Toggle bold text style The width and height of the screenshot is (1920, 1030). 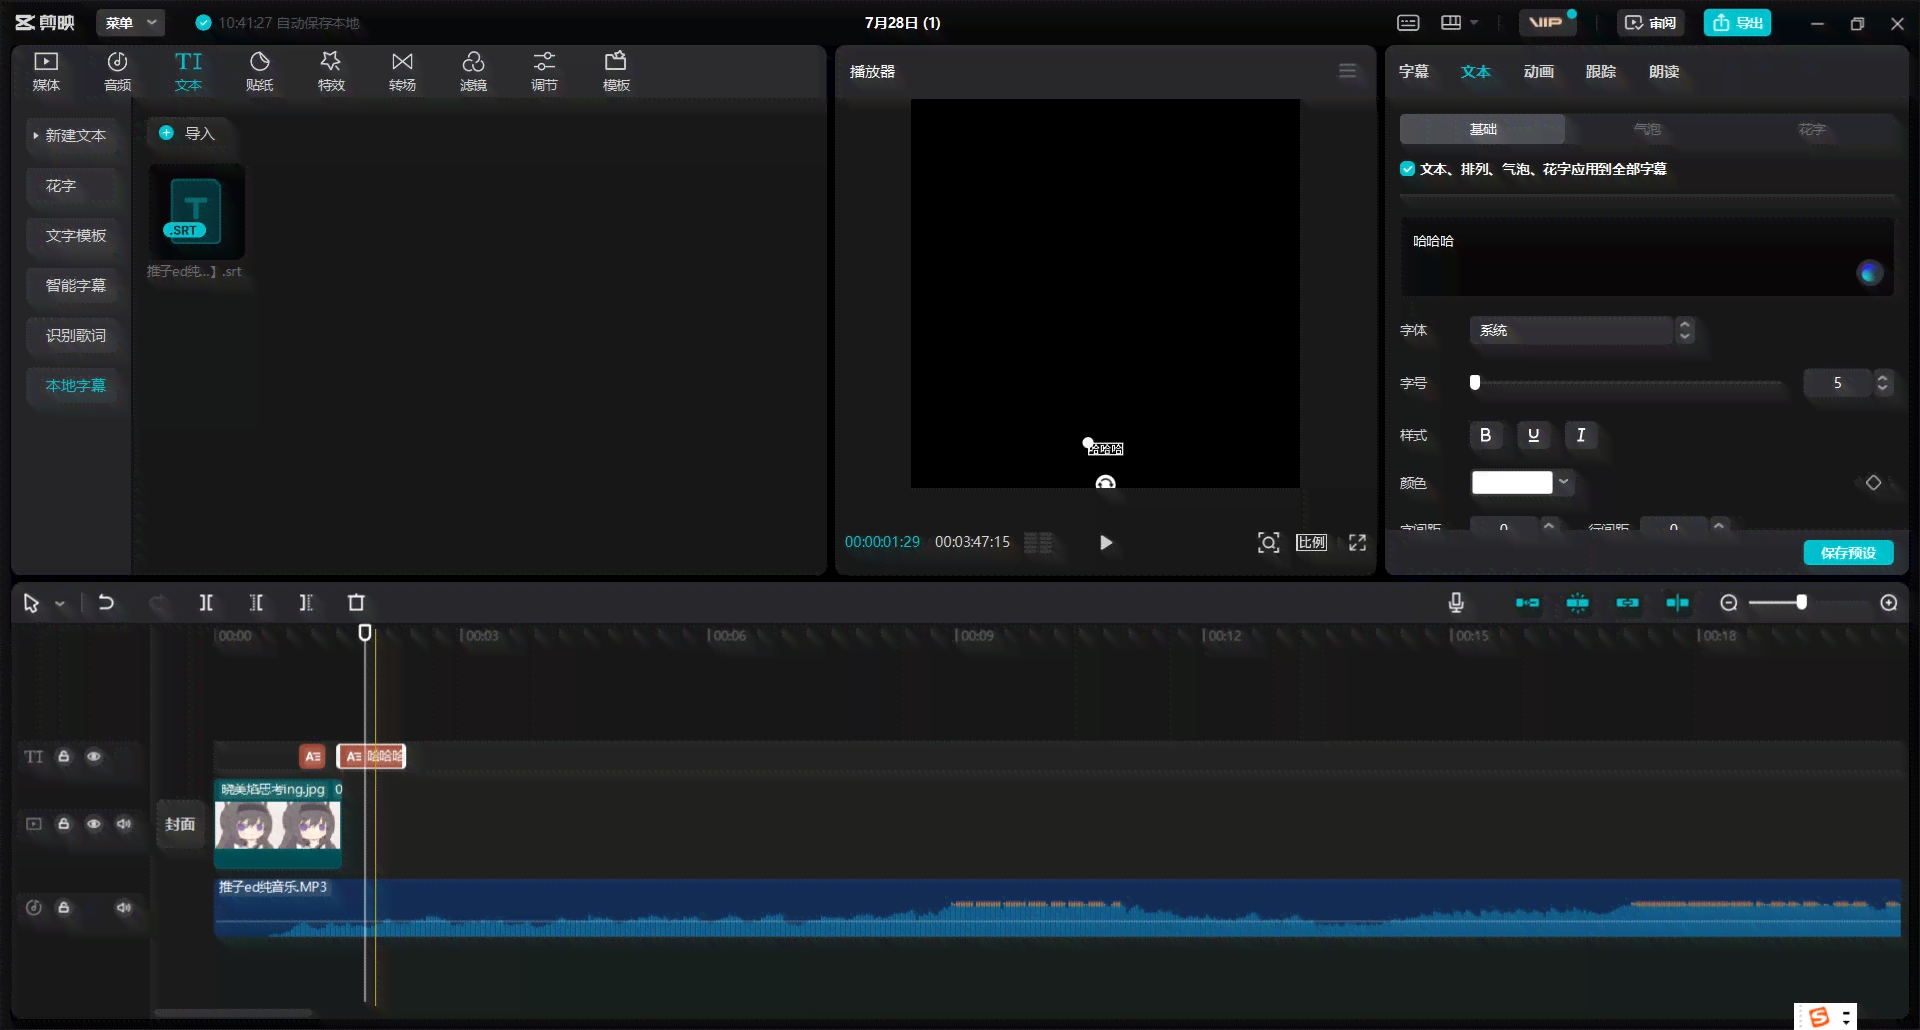click(1485, 435)
